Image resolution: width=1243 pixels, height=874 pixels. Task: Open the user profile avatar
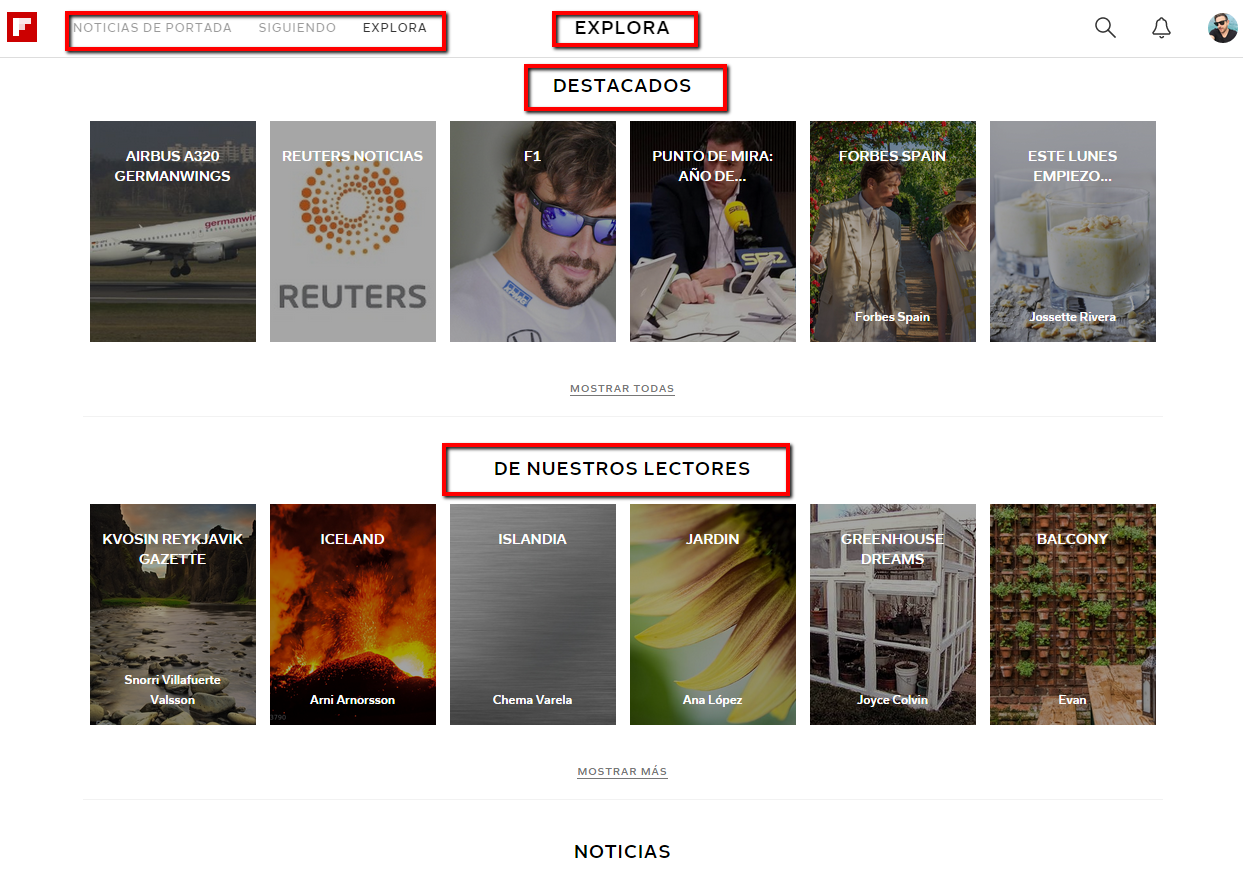1222,28
